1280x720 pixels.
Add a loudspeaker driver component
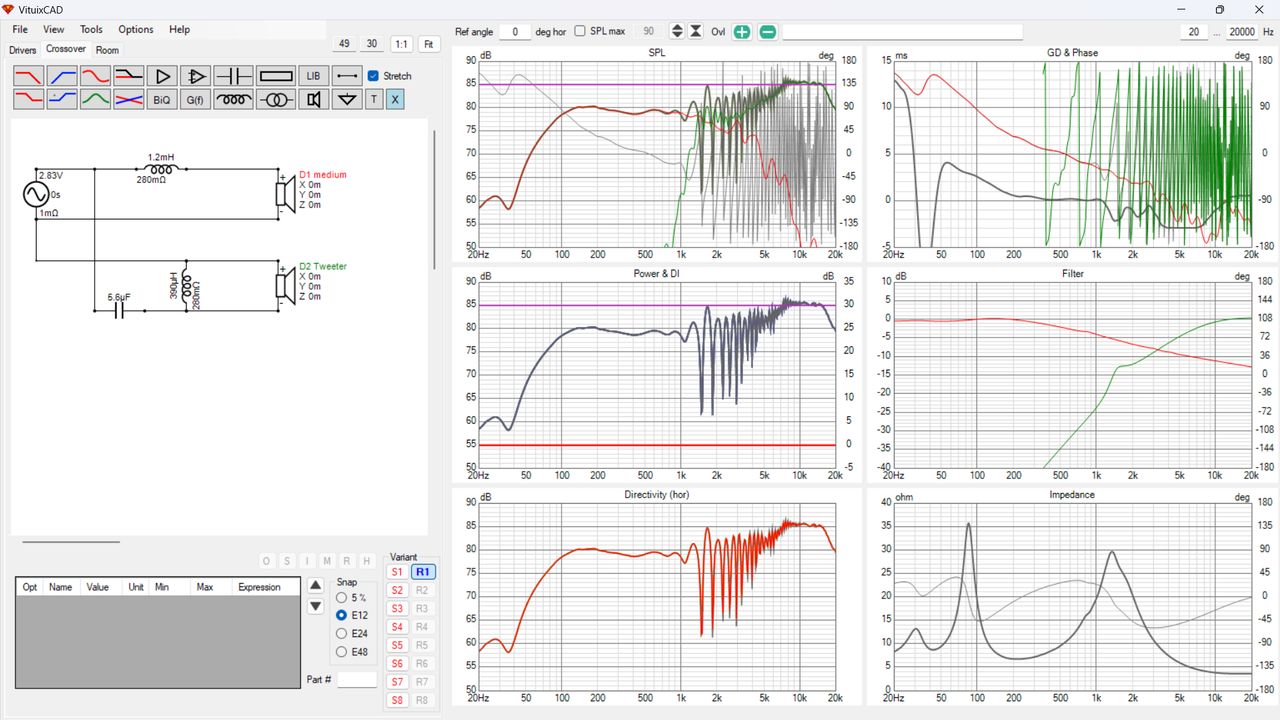point(314,99)
